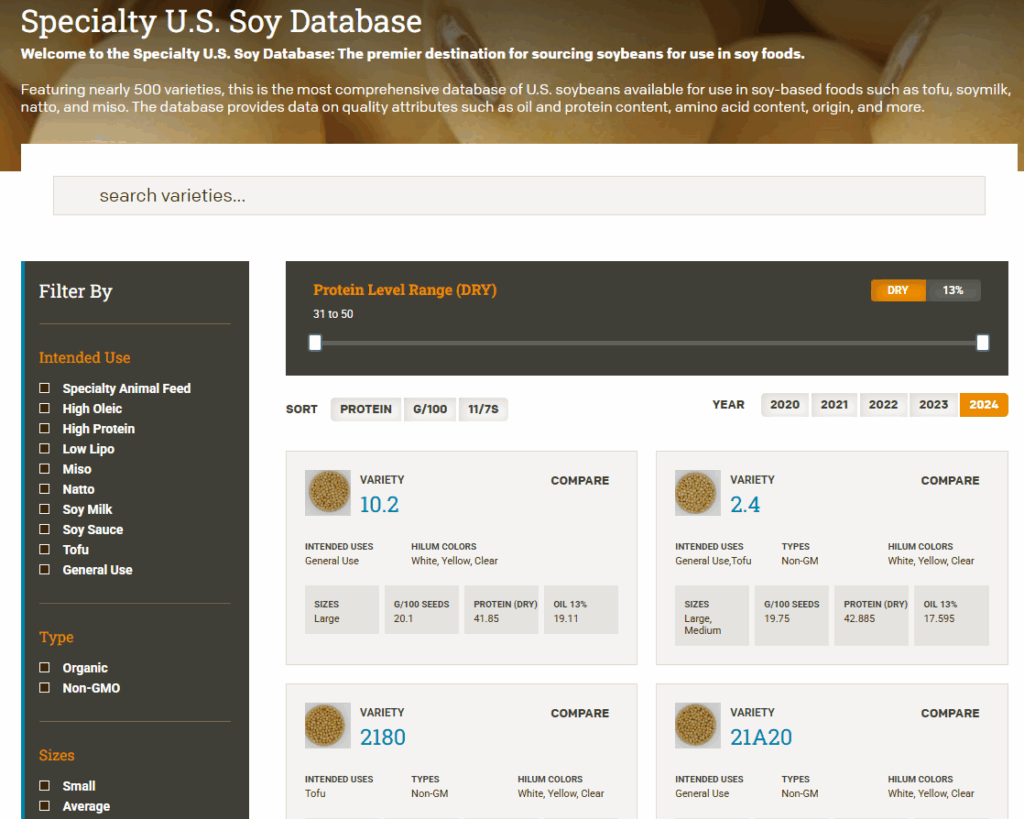Tick the Tofu intended use checkbox
Screen dimensions: 1024x819
tap(44, 550)
